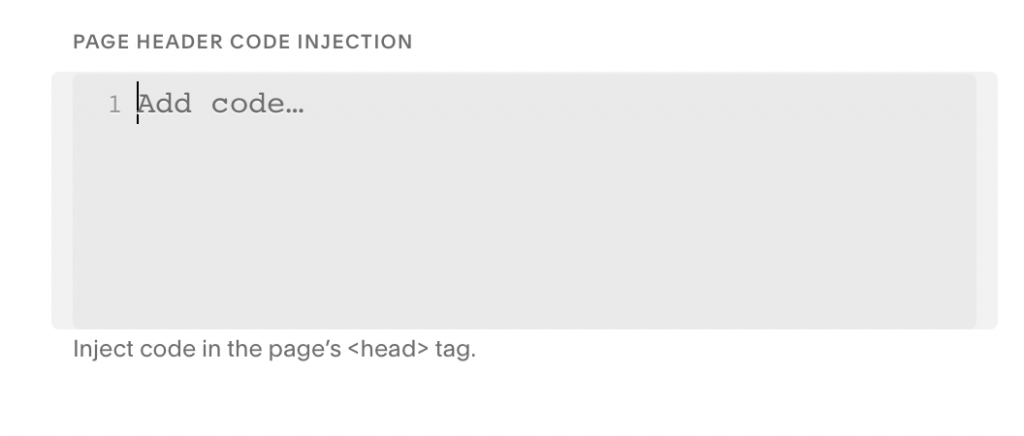This screenshot has width=1024, height=436.
Task: Place cursor at start of line 1
Action: 139,104
